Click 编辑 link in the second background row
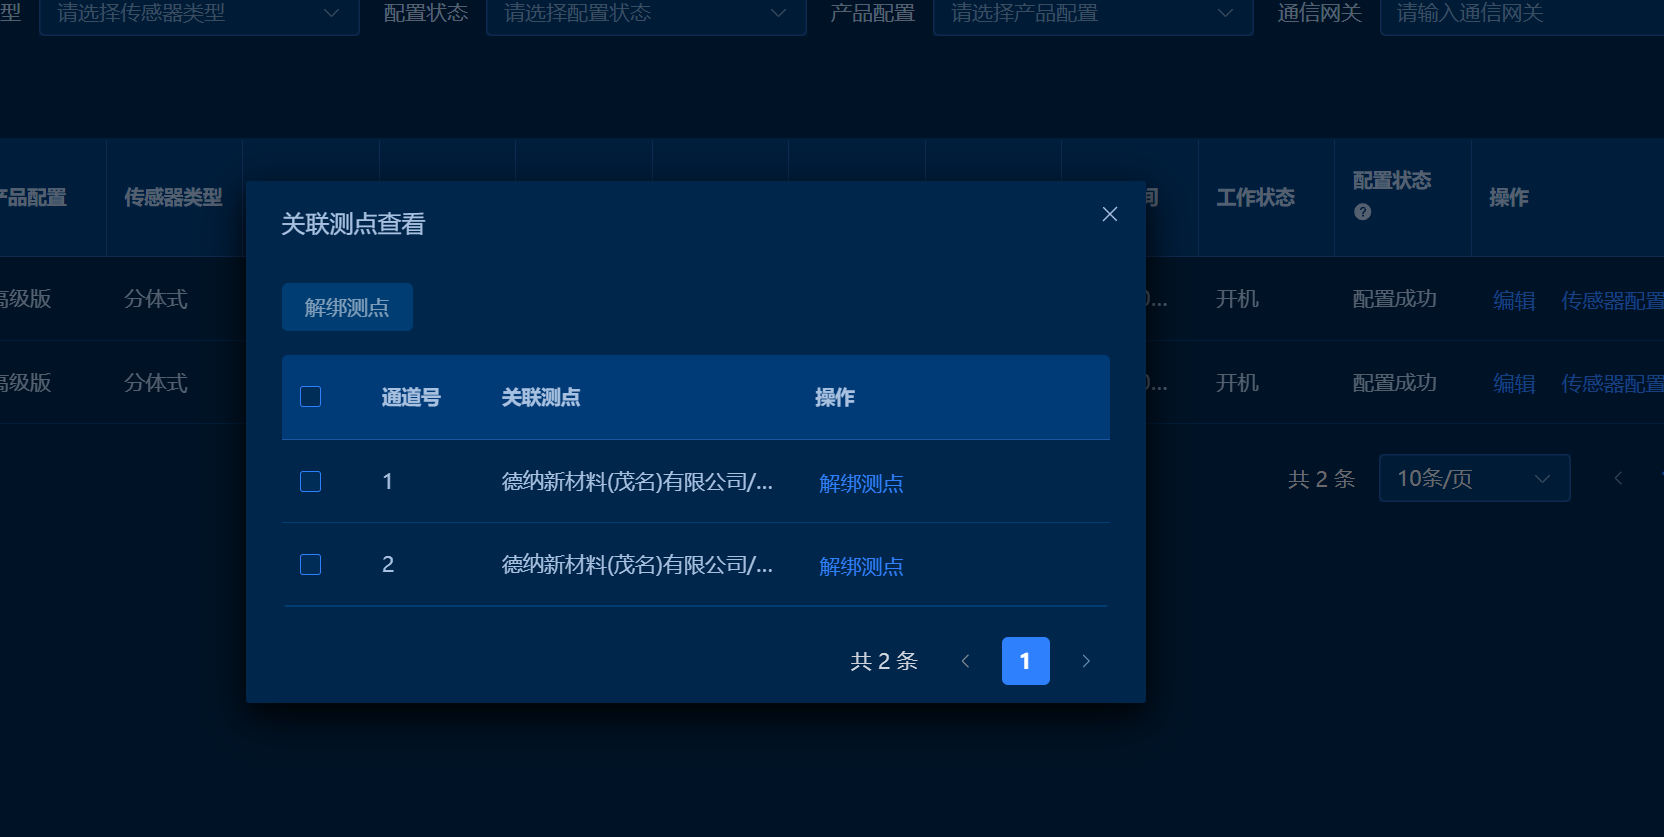This screenshot has height=837, width=1664. coord(1514,383)
